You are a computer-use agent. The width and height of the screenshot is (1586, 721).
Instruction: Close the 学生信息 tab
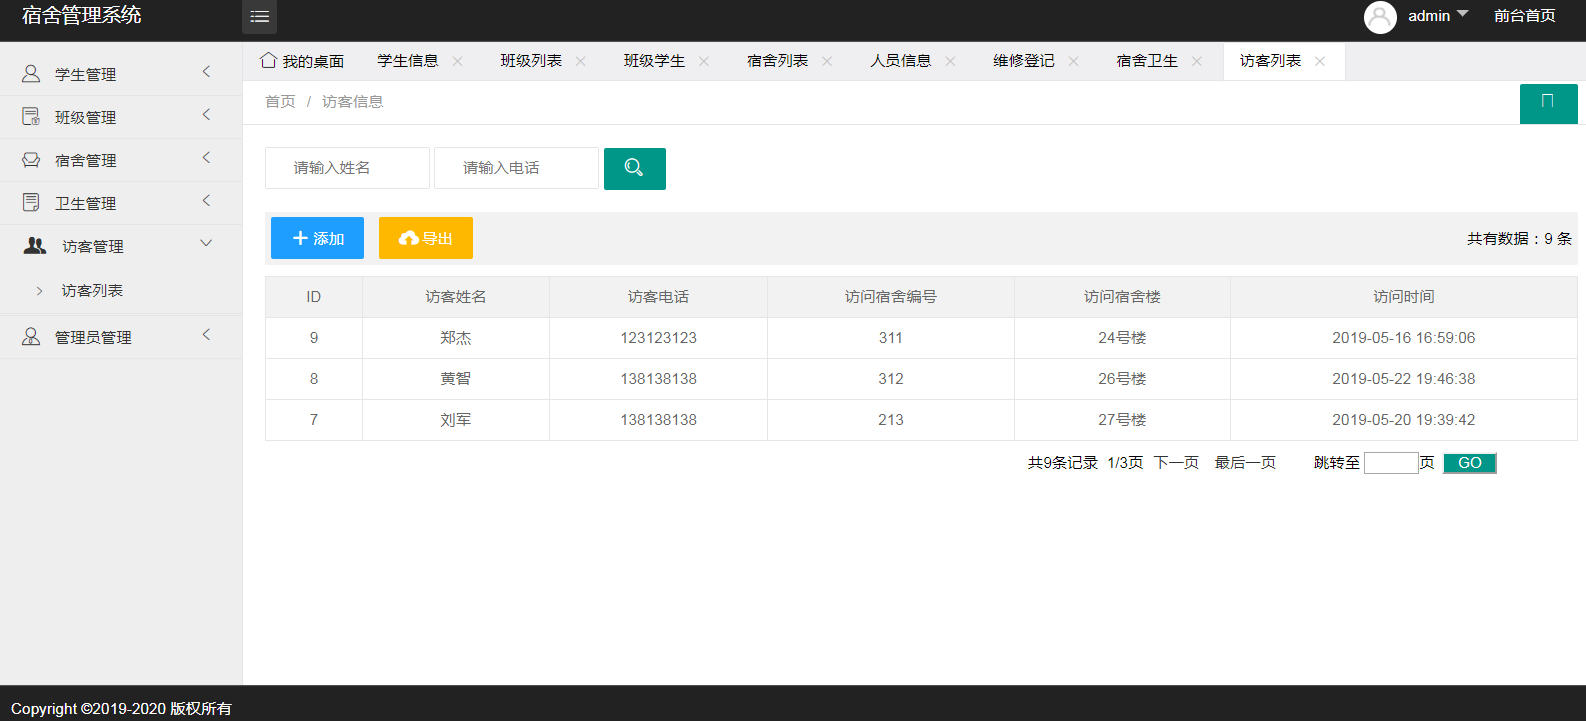click(x=458, y=61)
